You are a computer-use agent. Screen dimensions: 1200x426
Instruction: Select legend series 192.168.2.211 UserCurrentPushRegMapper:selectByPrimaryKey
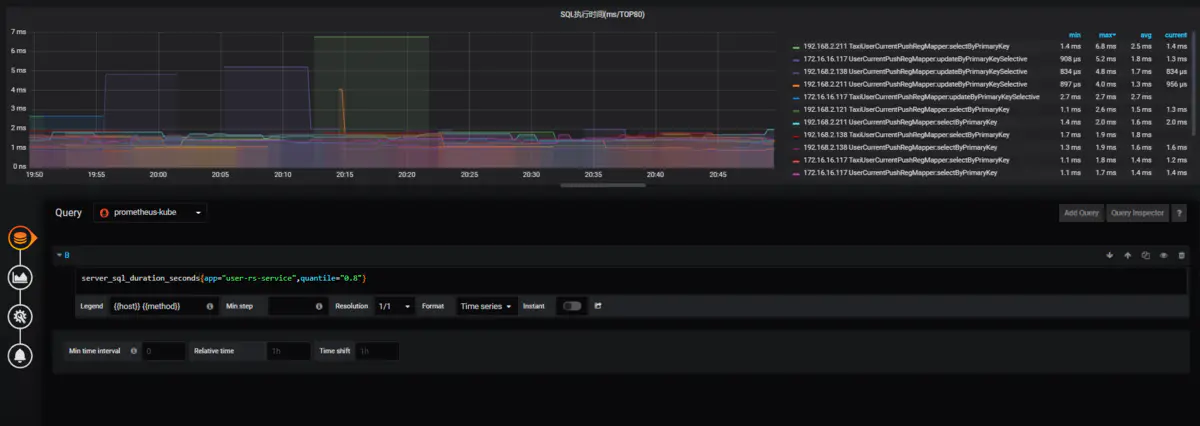(900, 122)
